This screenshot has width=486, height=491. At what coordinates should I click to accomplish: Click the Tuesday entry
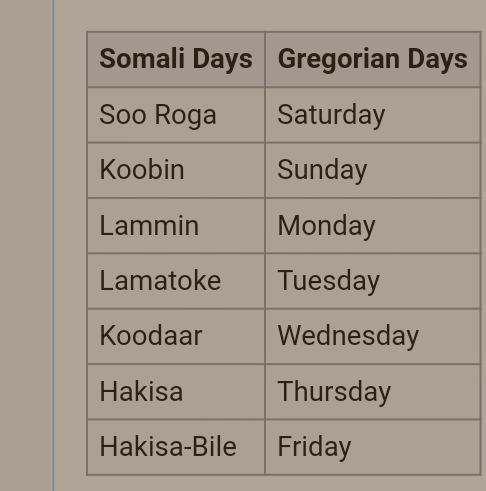[373, 281]
